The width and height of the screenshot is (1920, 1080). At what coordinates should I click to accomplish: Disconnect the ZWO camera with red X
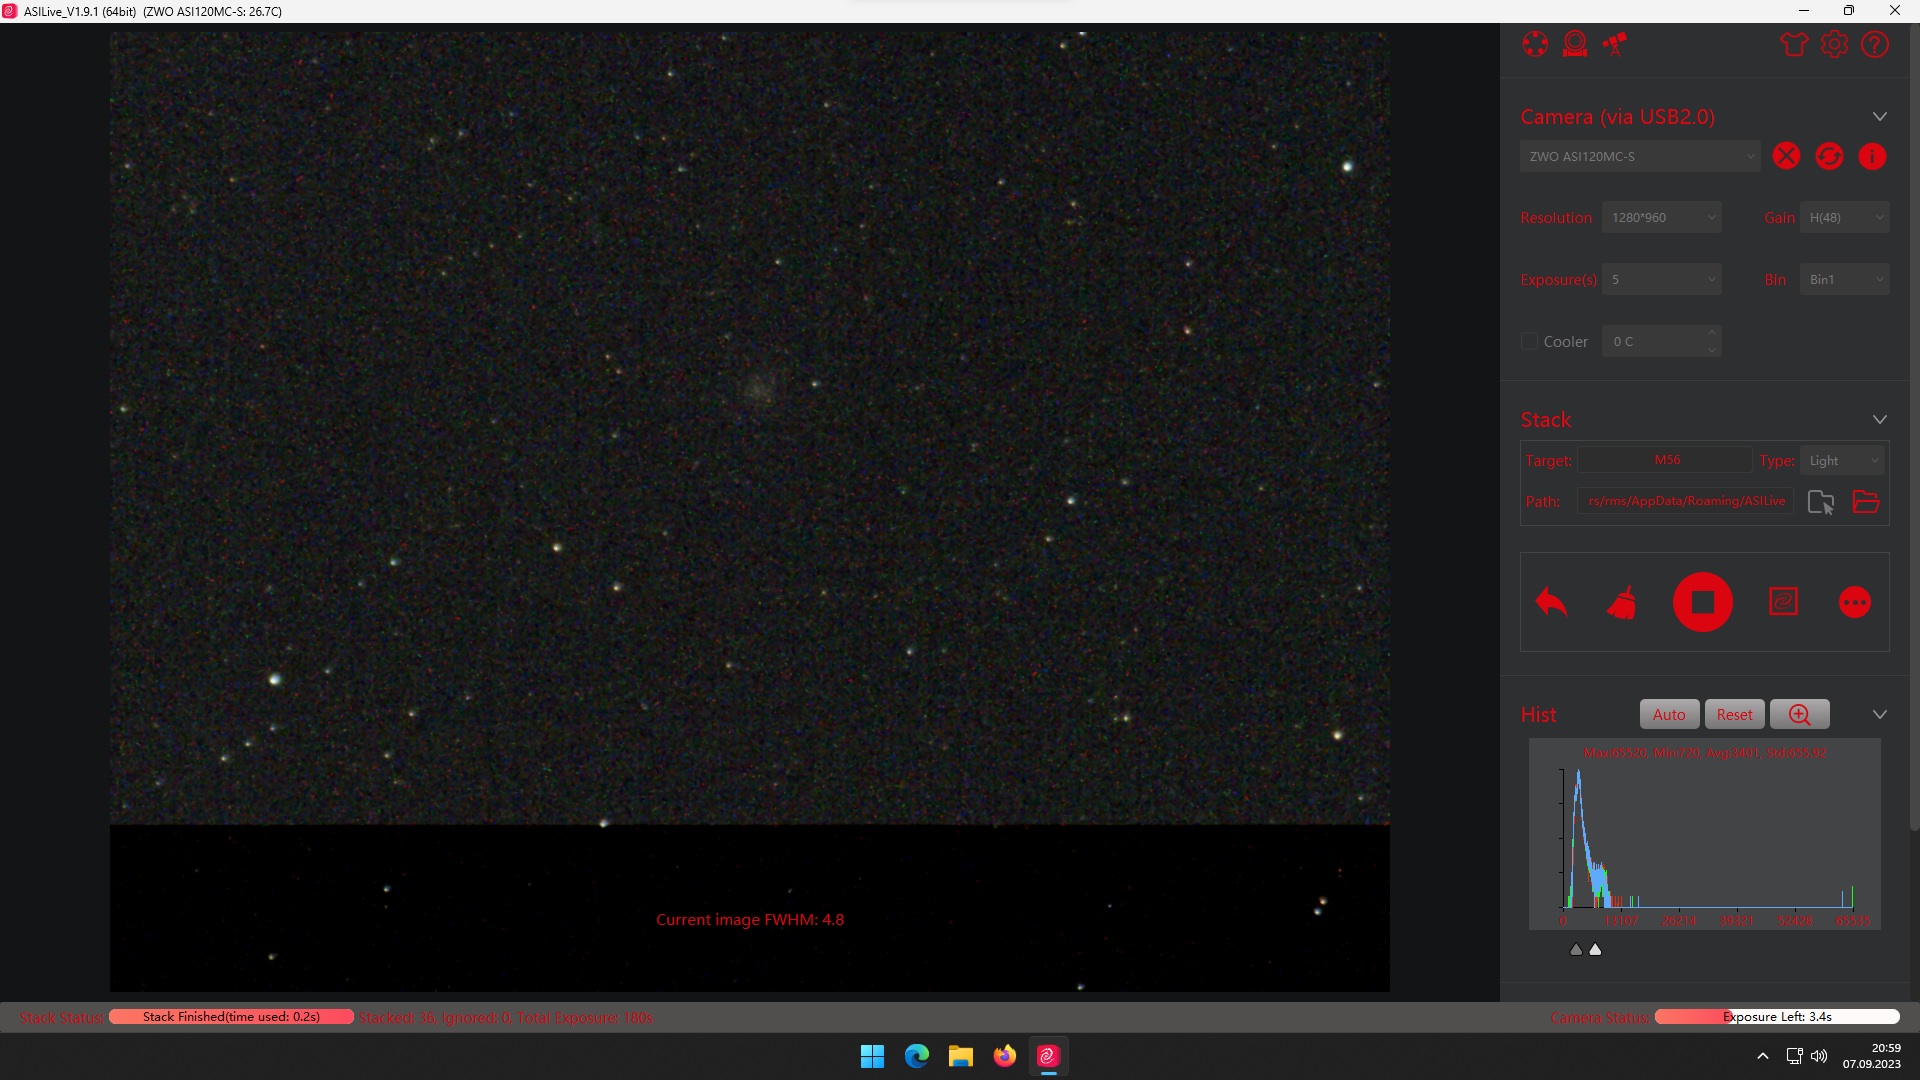1786,156
